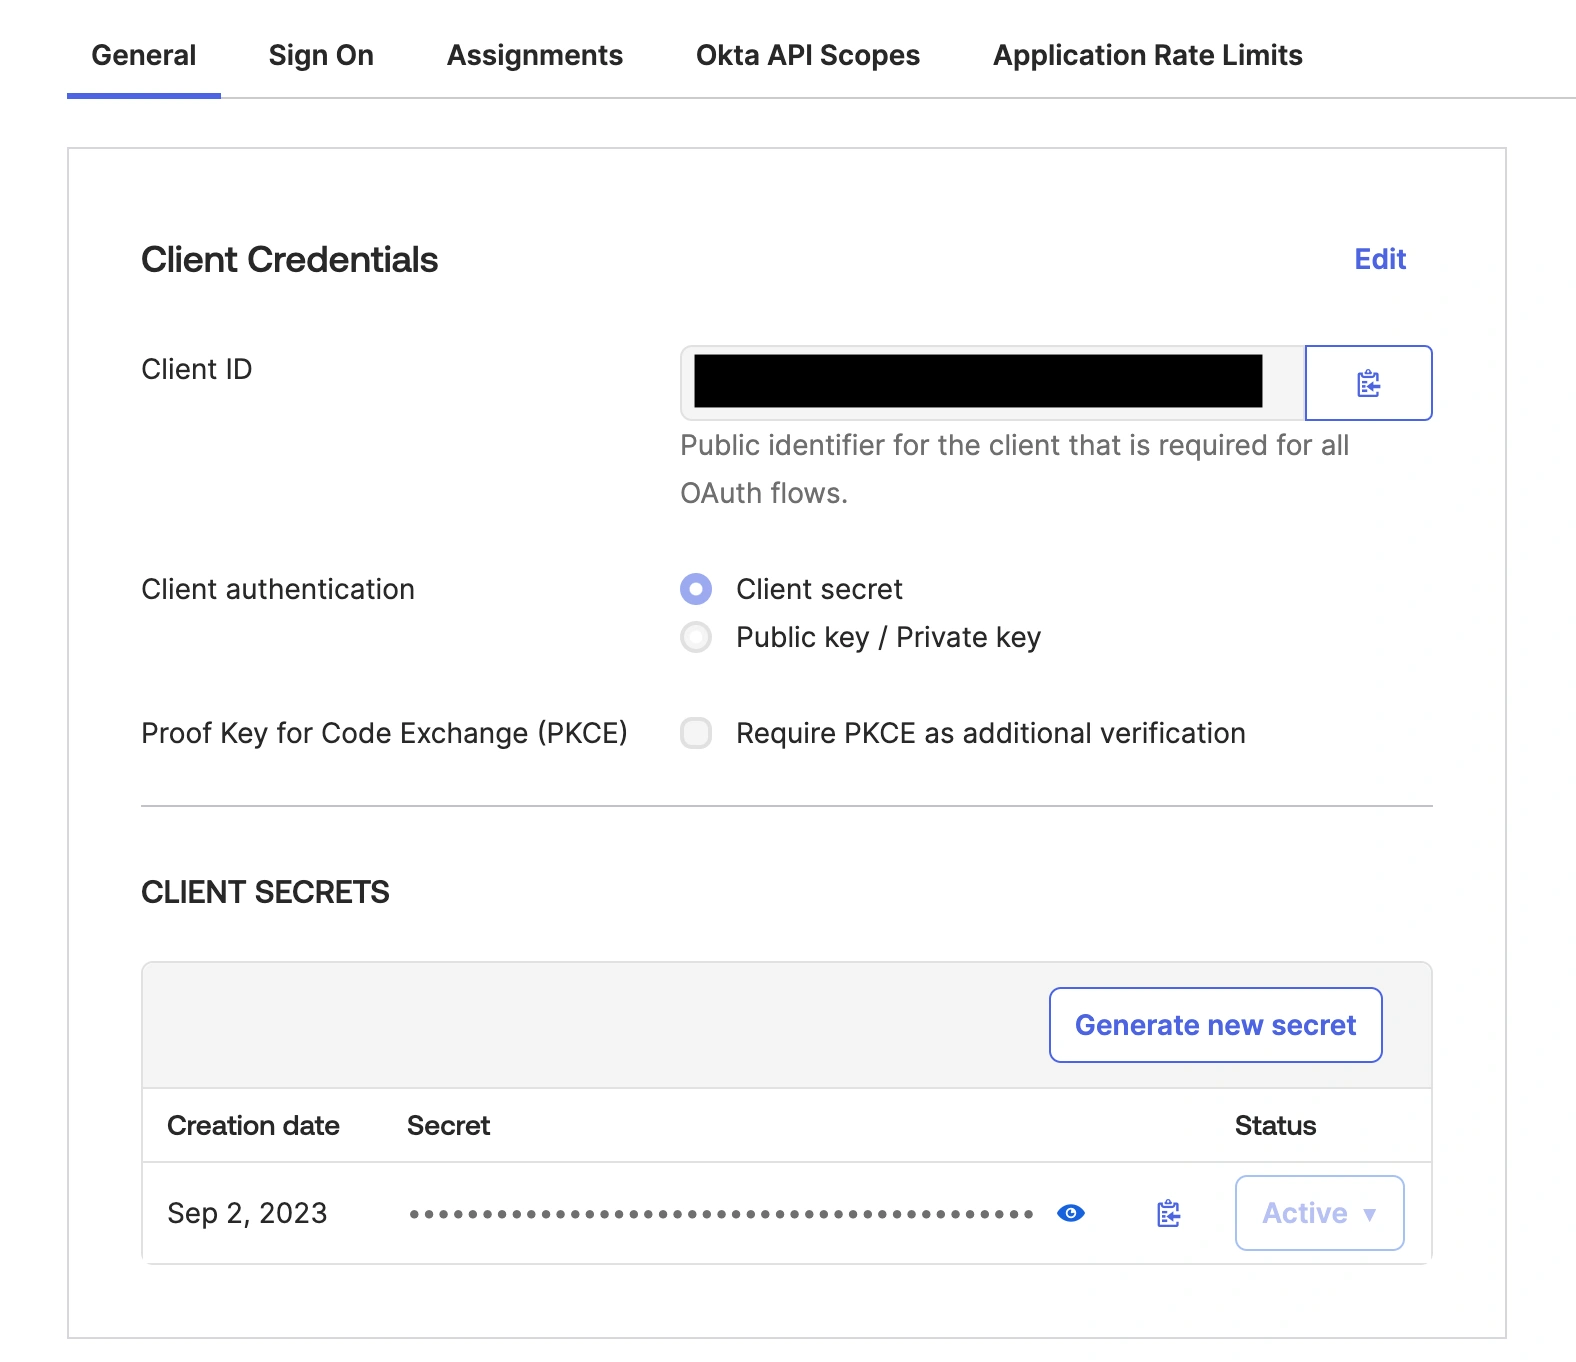The width and height of the screenshot is (1576, 1362).
Task: Click the Creation date column header
Action: point(253,1125)
